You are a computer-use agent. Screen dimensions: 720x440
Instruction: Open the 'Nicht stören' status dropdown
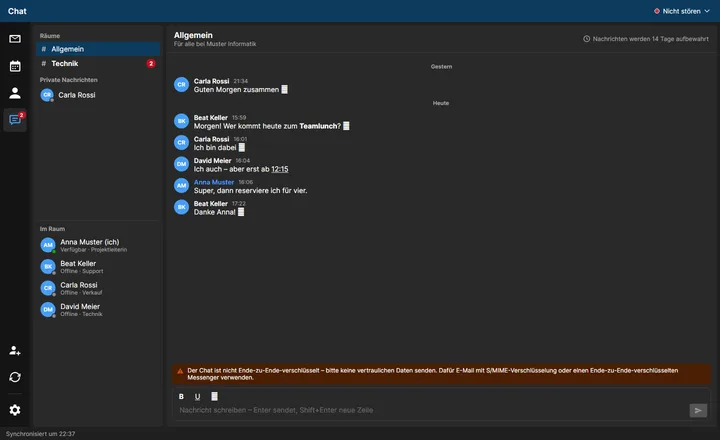click(x=681, y=11)
